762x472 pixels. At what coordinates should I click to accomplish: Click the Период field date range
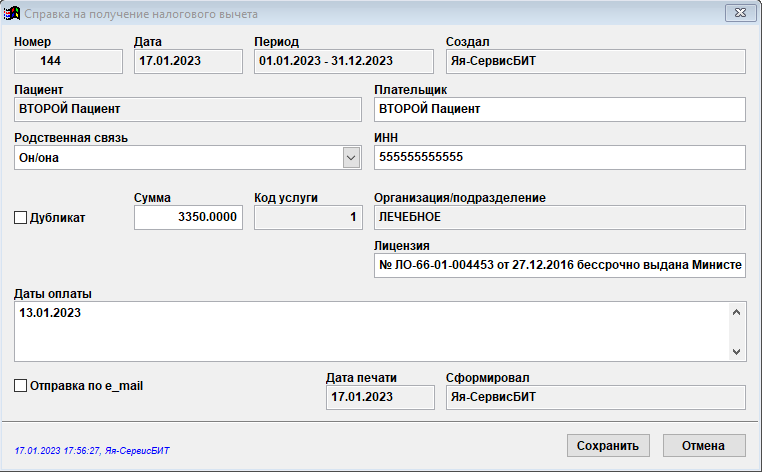[x=344, y=61]
